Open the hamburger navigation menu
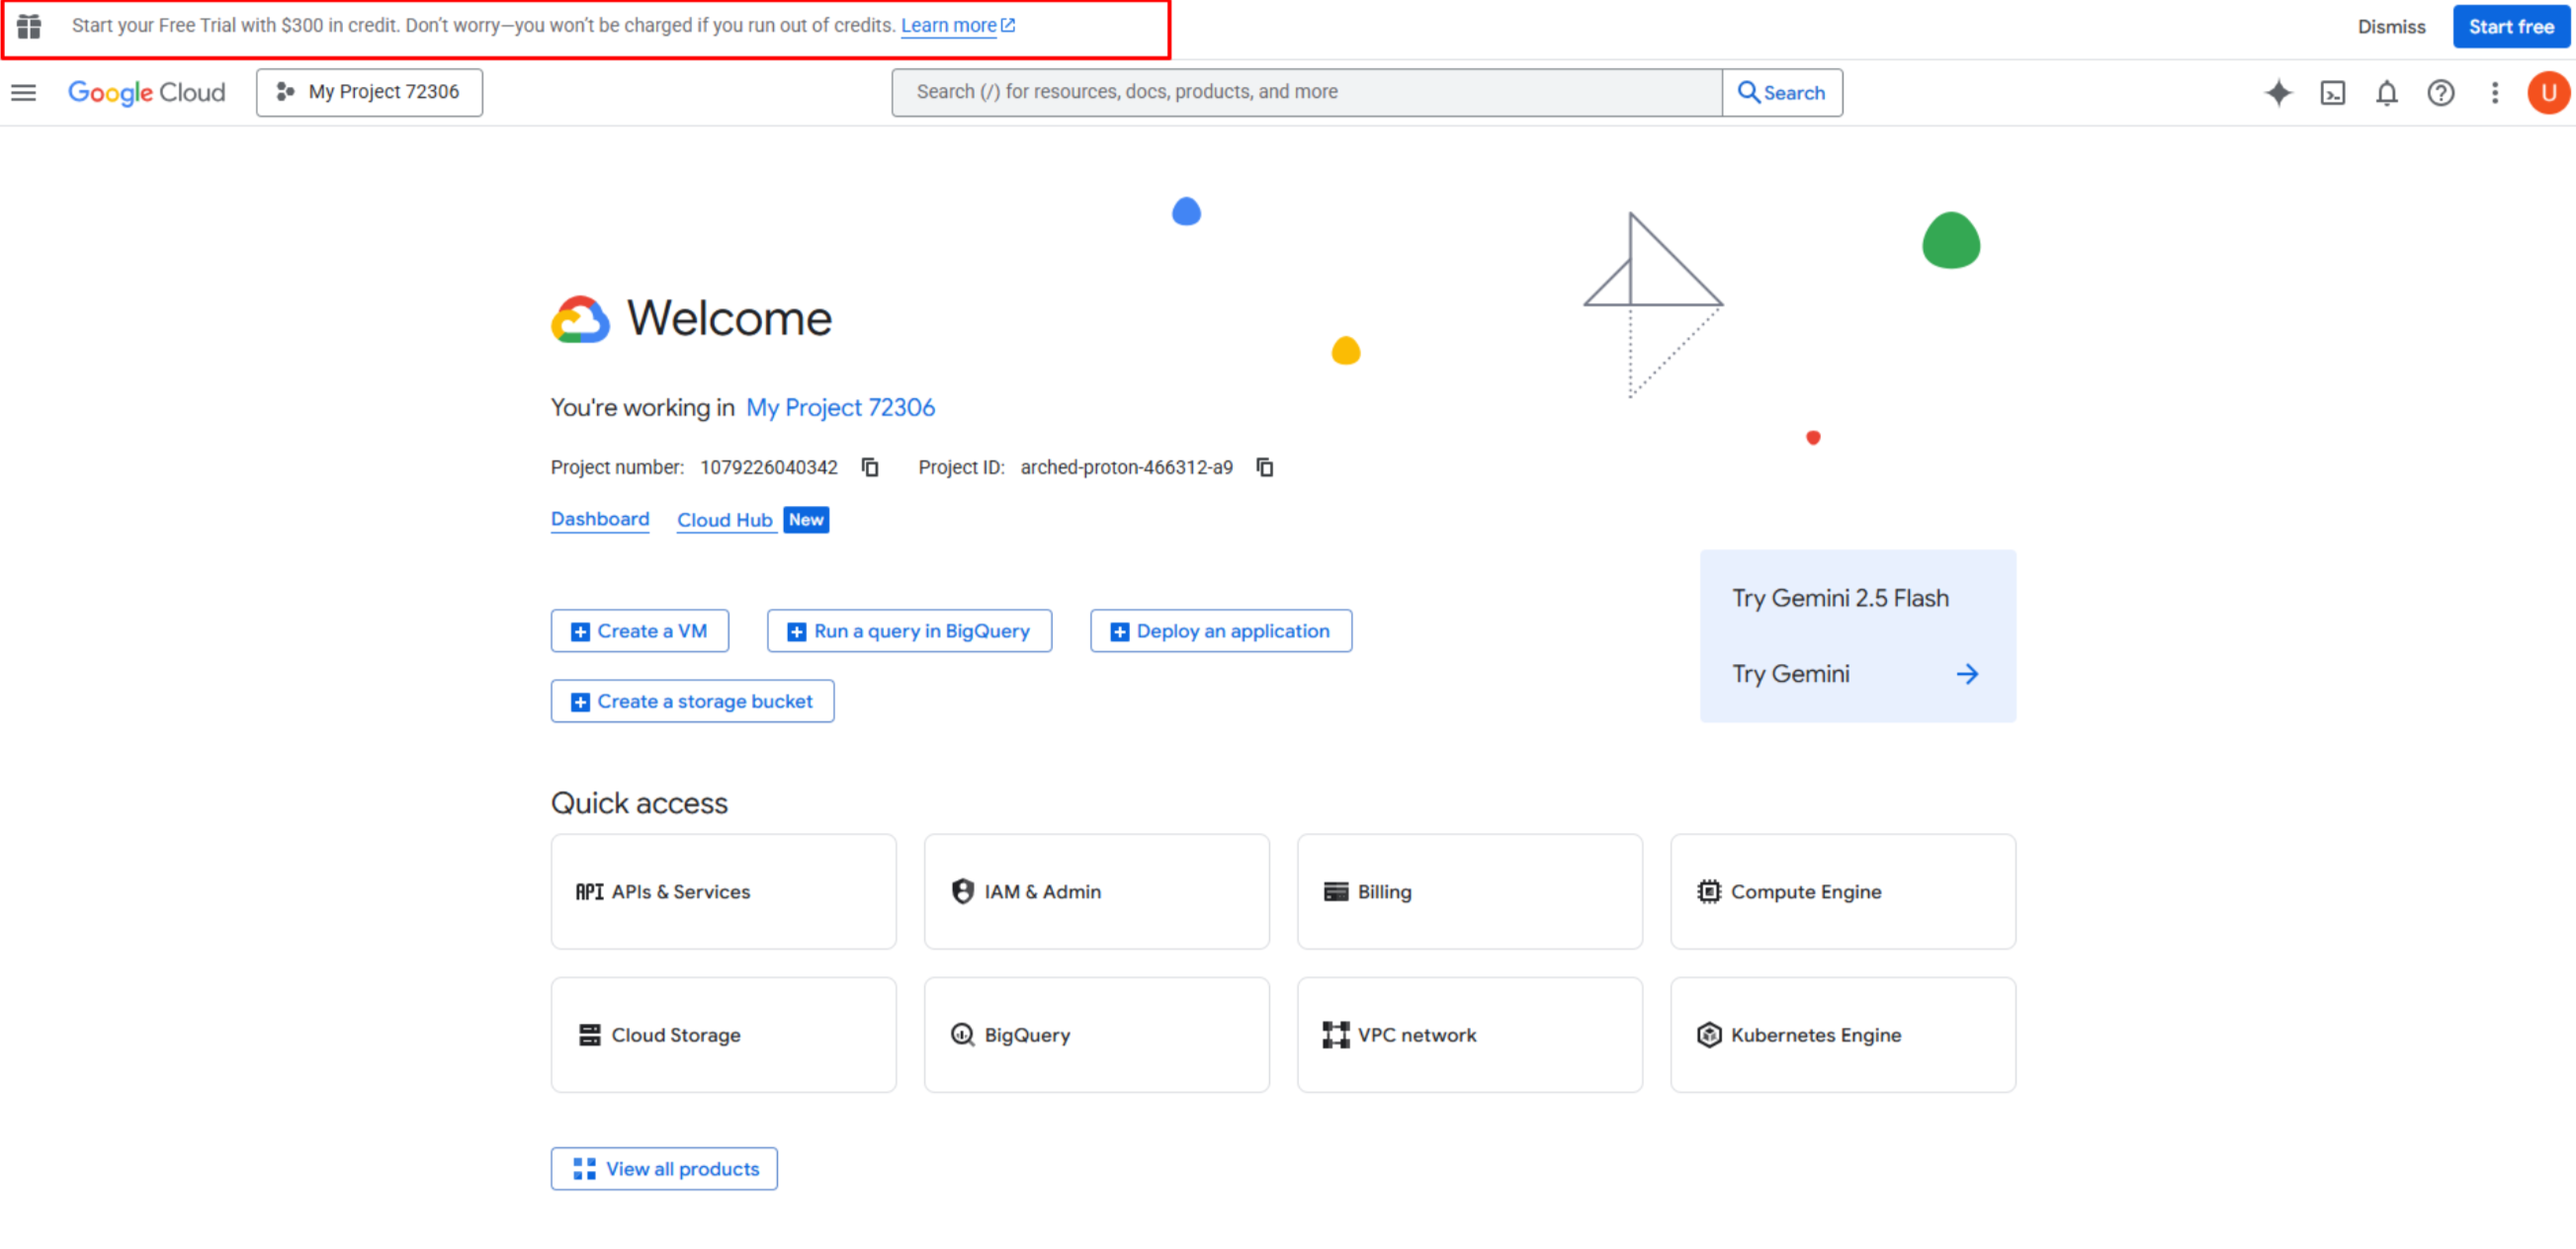2576x1249 pixels. pos(23,93)
